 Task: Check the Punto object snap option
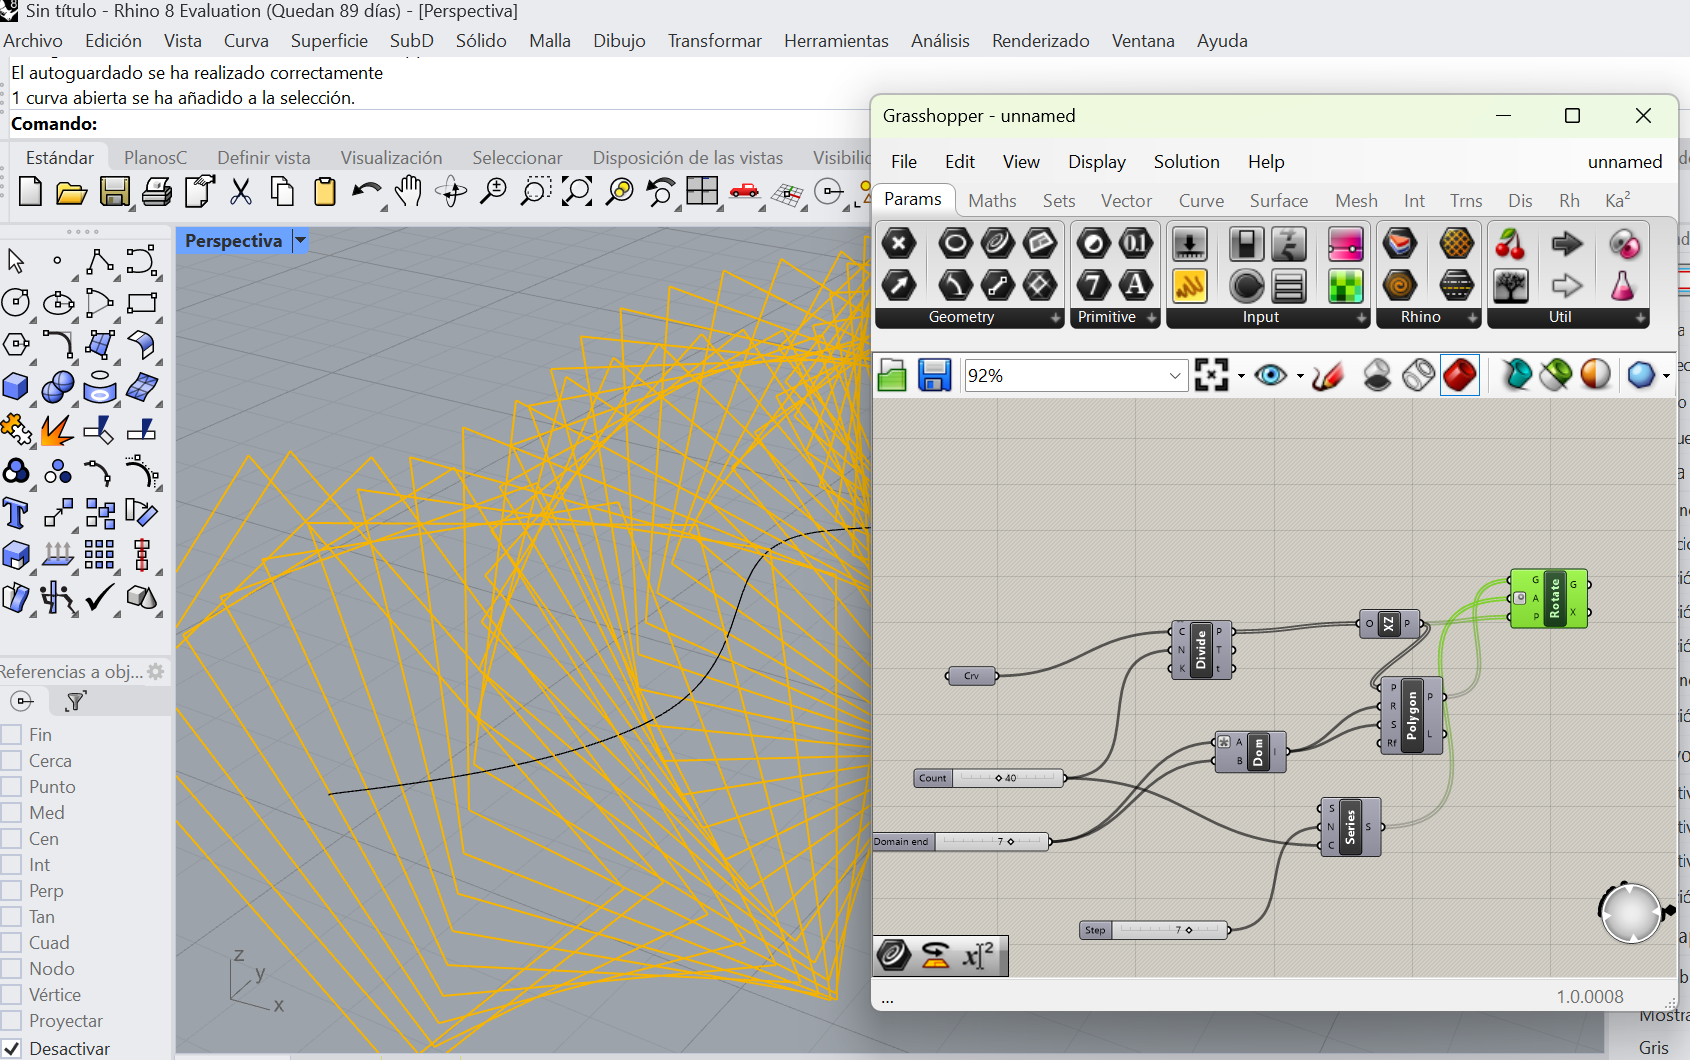[x=12, y=787]
